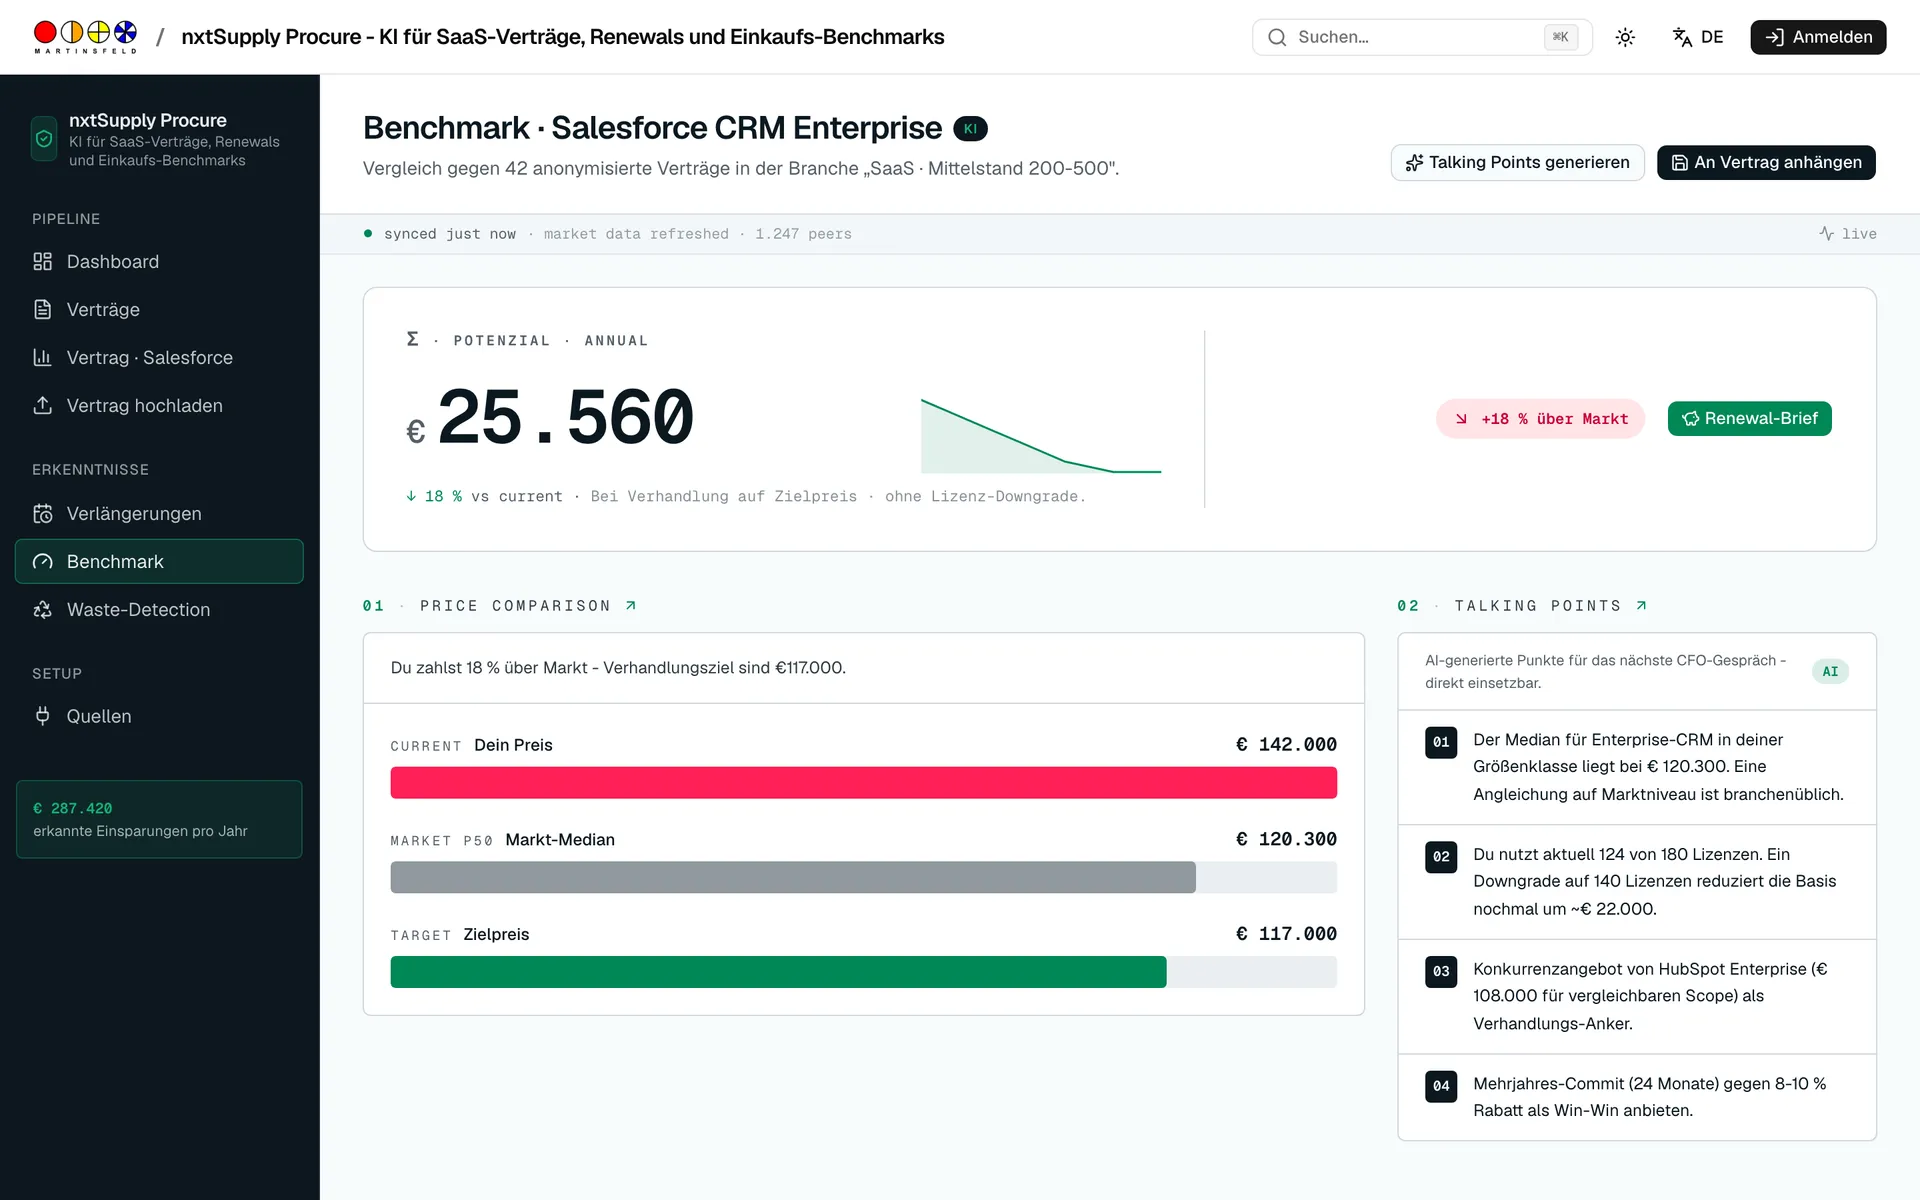Click the badge icon in Renewal-Brief

1690,419
